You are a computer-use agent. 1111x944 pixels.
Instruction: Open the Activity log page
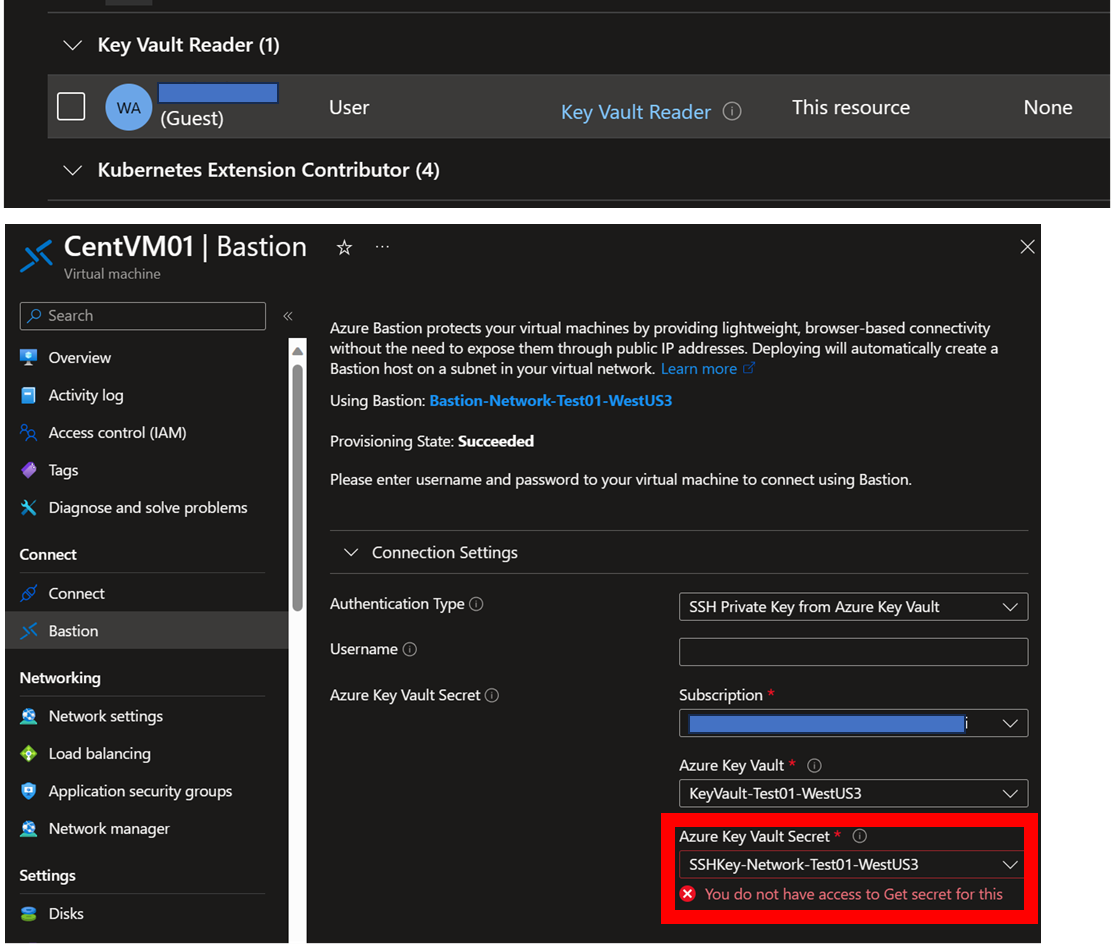(86, 395)
